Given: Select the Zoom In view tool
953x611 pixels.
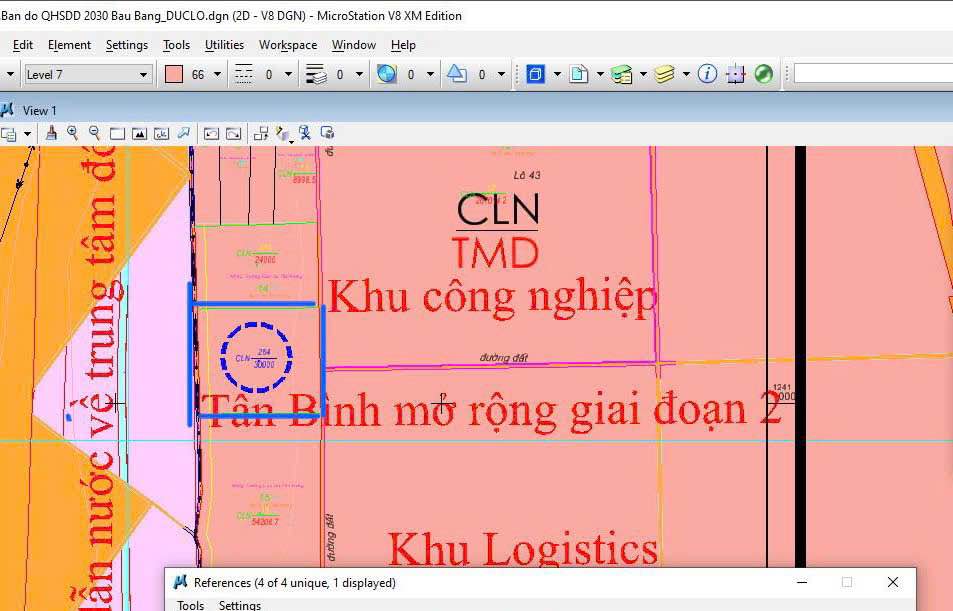Looking at the screenshot, I should tap(71, 132).
